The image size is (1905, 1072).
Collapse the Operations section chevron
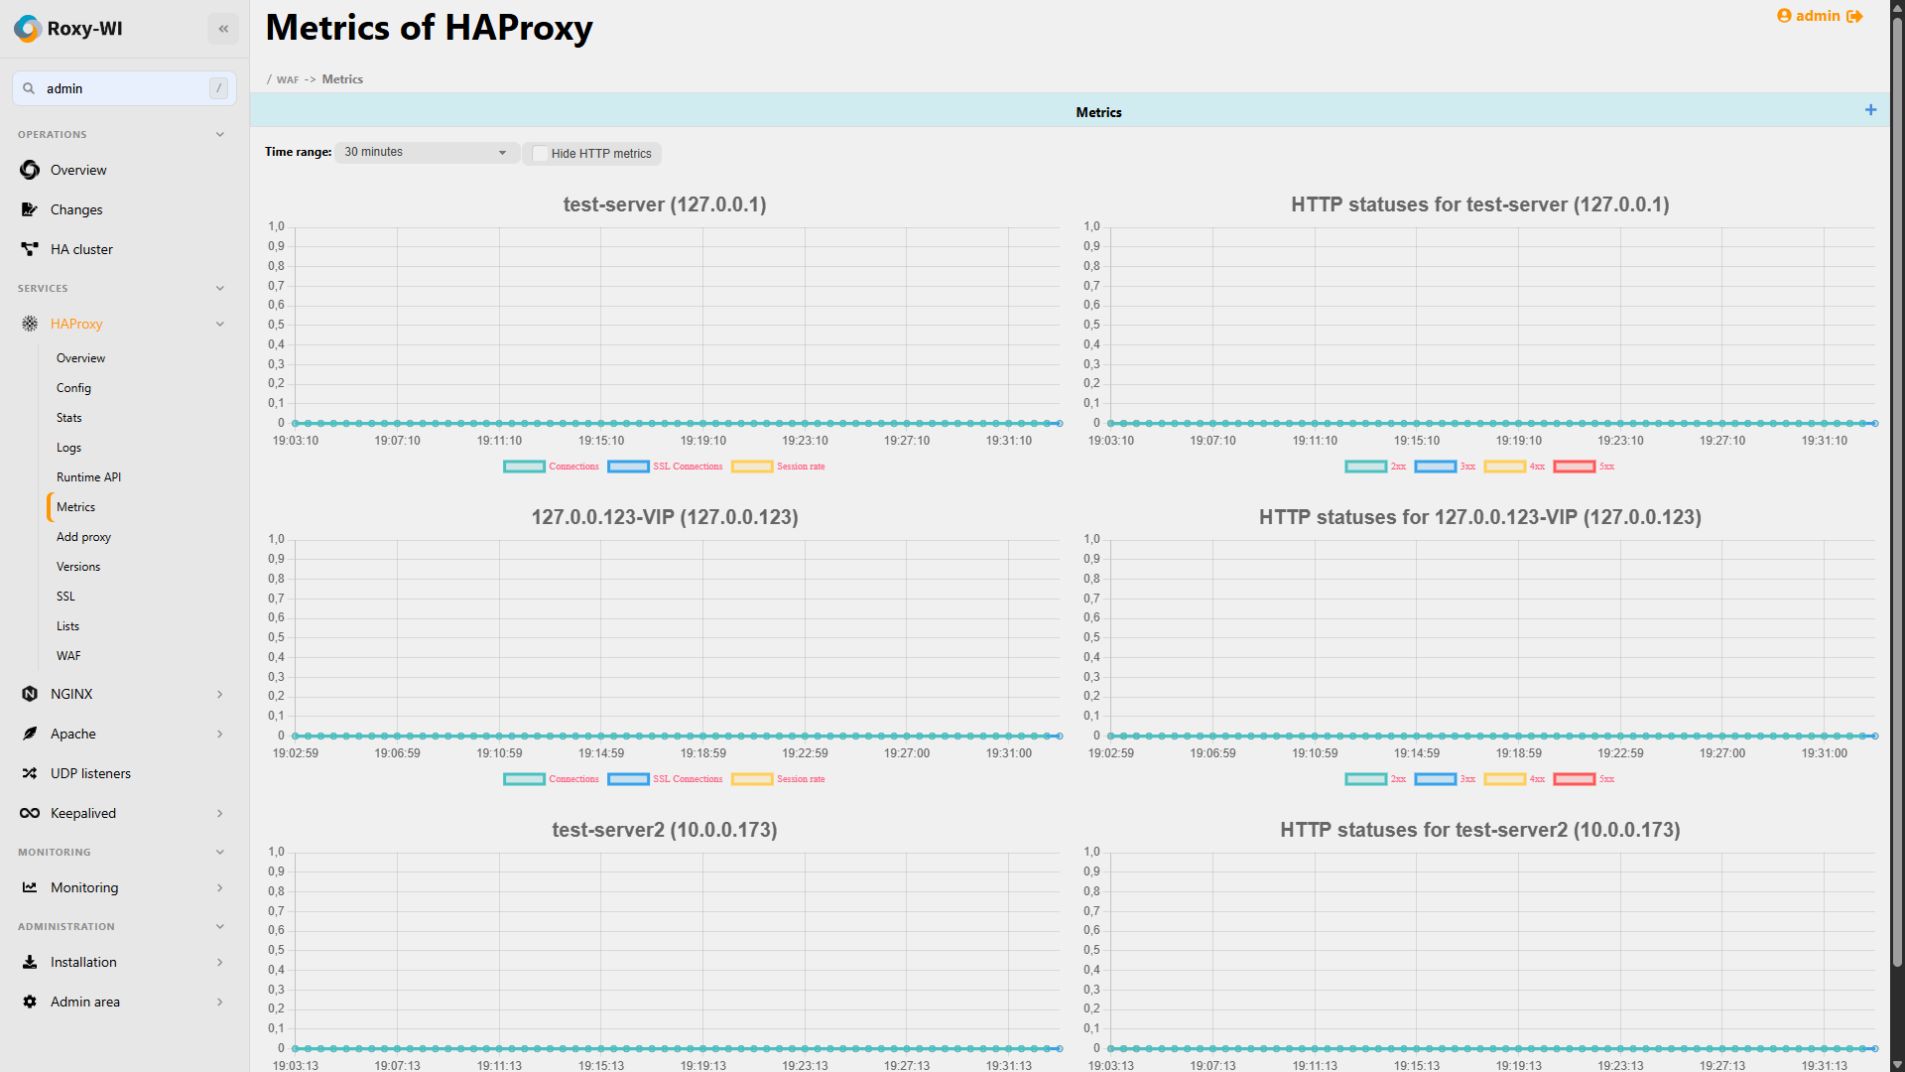220,134
